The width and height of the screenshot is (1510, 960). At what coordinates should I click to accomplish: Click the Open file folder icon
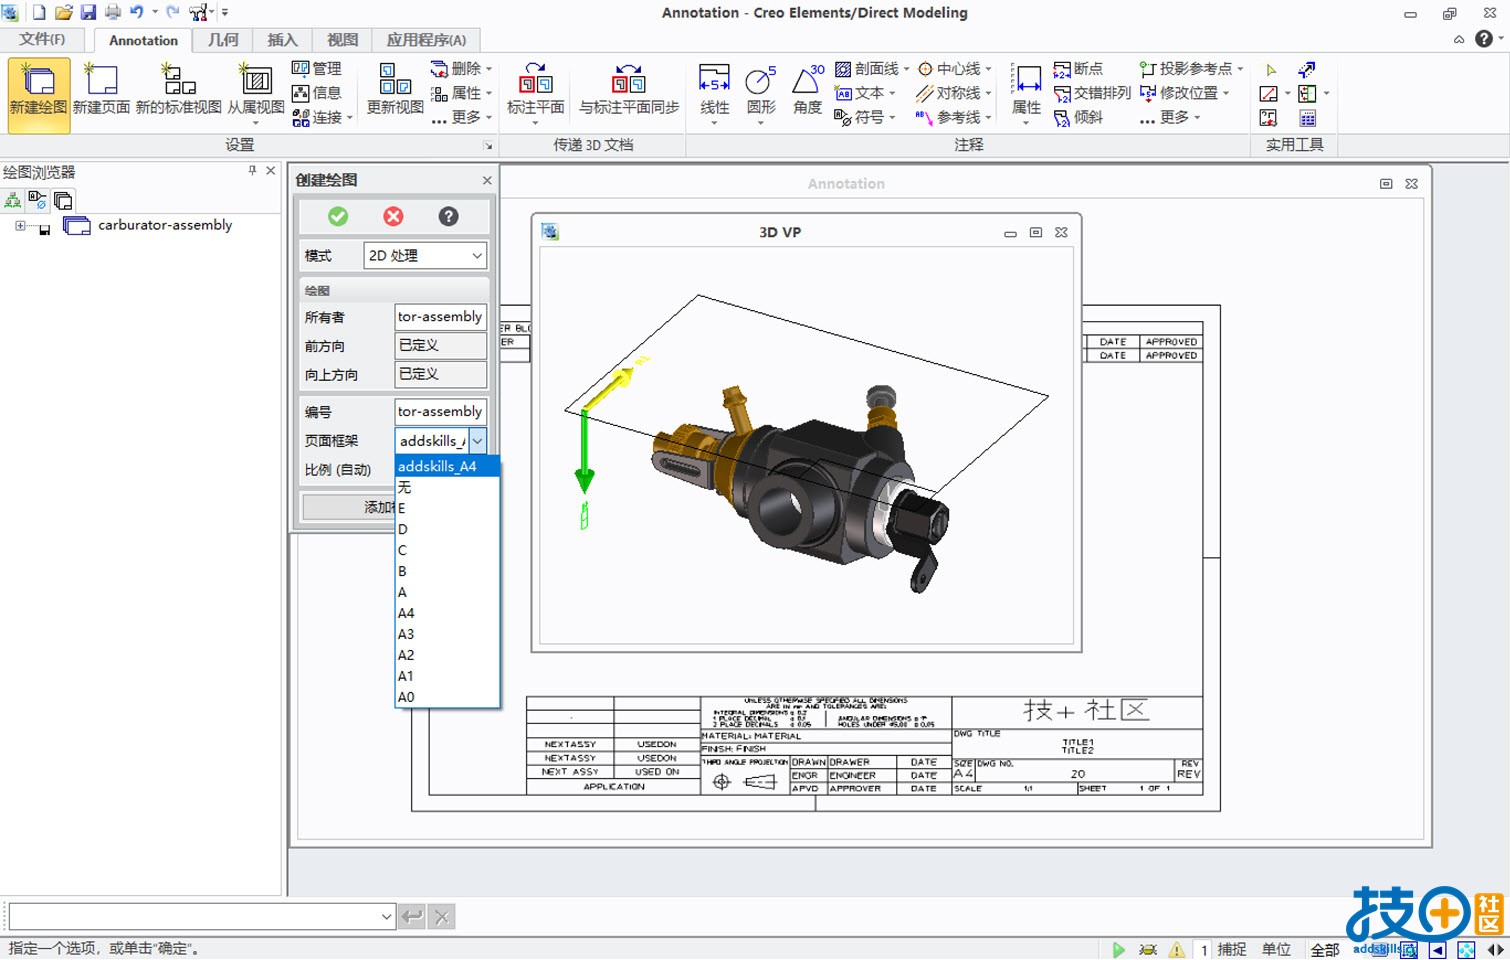(x=63, y=12)
